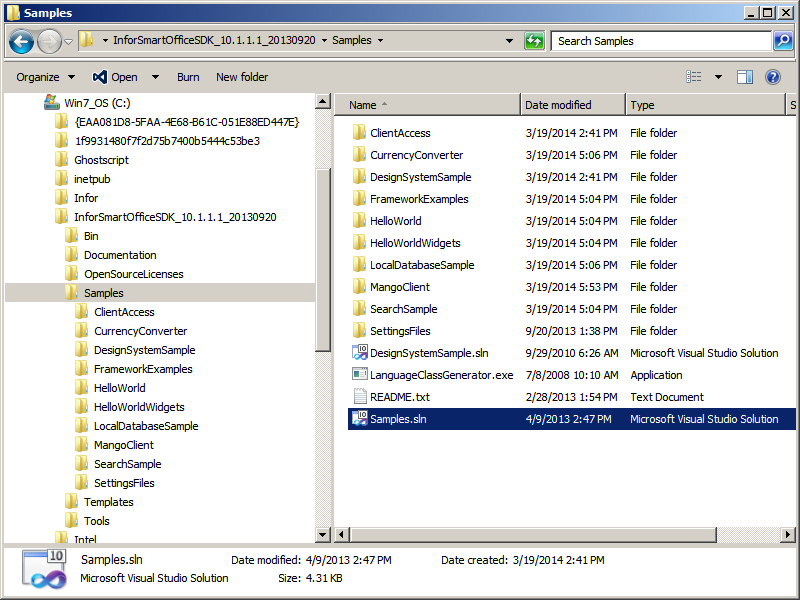The height and width of the screenshot is (600, 800).
Task: Select the README.txt file icon
Action: (360, 397)
